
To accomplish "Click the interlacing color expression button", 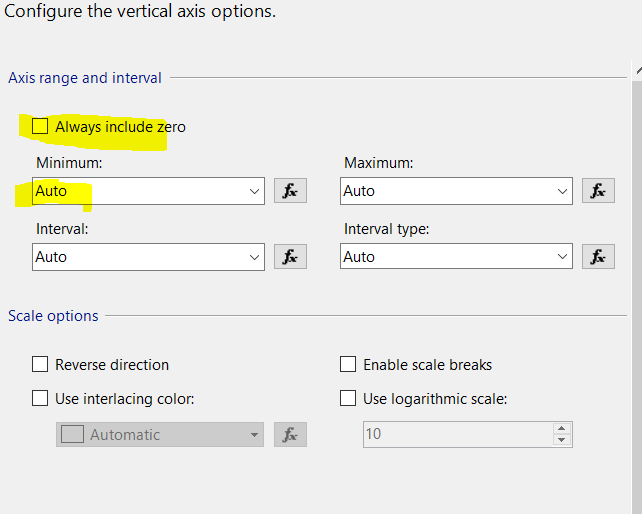I will (290, 435).
